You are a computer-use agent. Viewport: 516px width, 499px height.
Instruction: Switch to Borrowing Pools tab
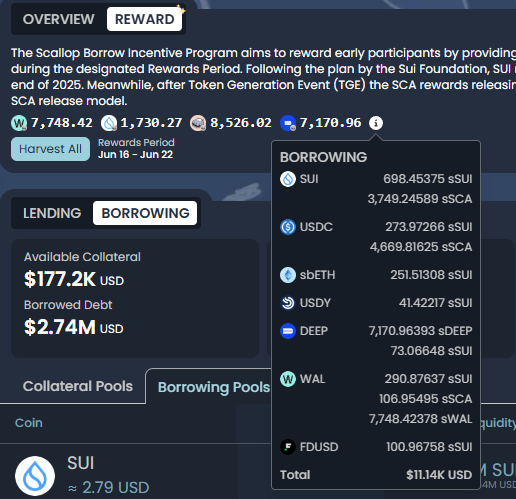214,387
